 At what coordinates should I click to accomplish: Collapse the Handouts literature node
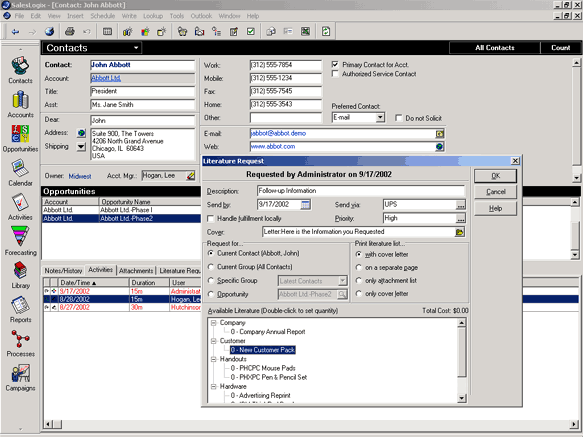[214, 359]
